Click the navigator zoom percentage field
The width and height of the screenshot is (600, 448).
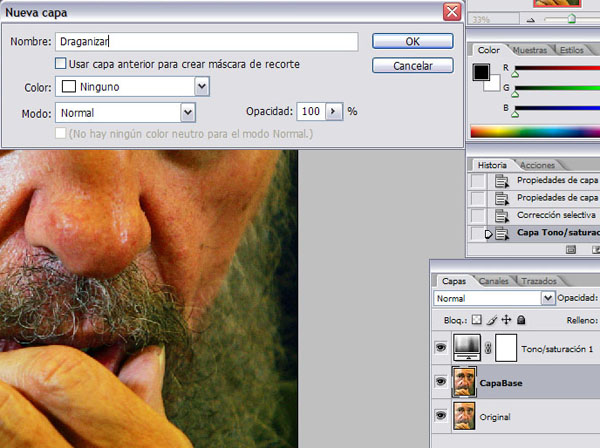point(493,19)
